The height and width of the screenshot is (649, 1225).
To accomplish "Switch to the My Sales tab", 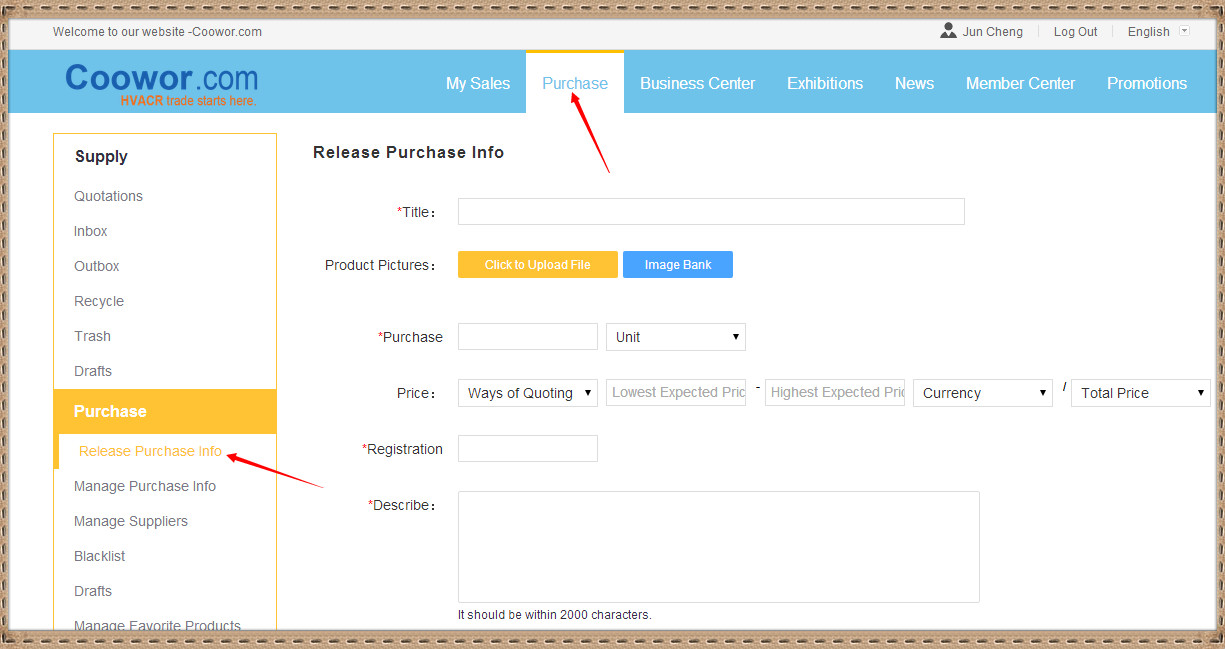I will 478,83.
